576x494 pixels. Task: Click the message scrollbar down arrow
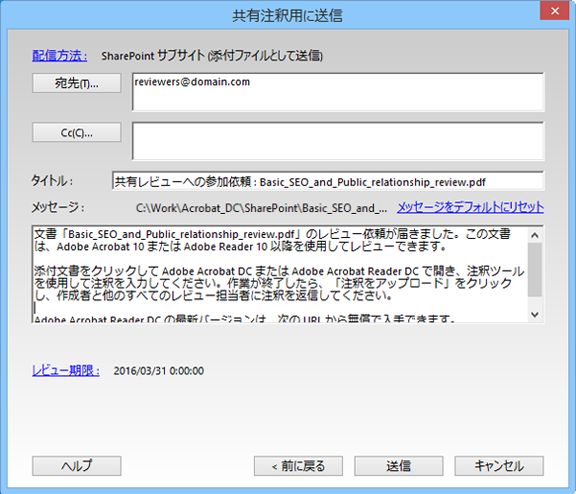click(535, 314)
